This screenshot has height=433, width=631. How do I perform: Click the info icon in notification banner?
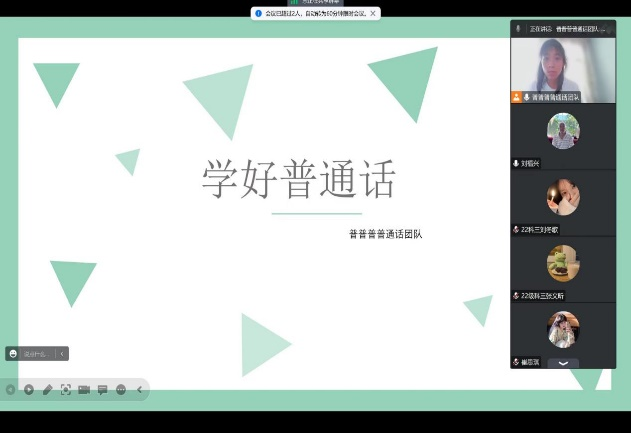[x=258, y=14]
